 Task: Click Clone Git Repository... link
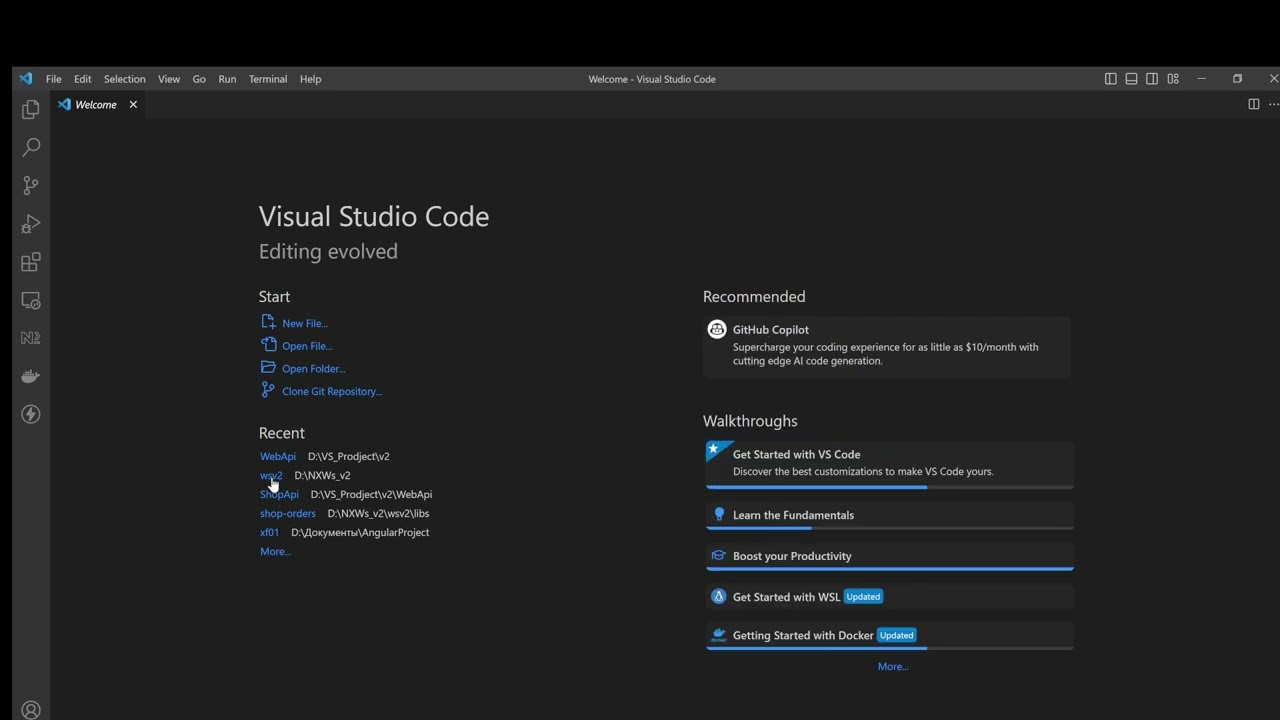coord(332,392)
